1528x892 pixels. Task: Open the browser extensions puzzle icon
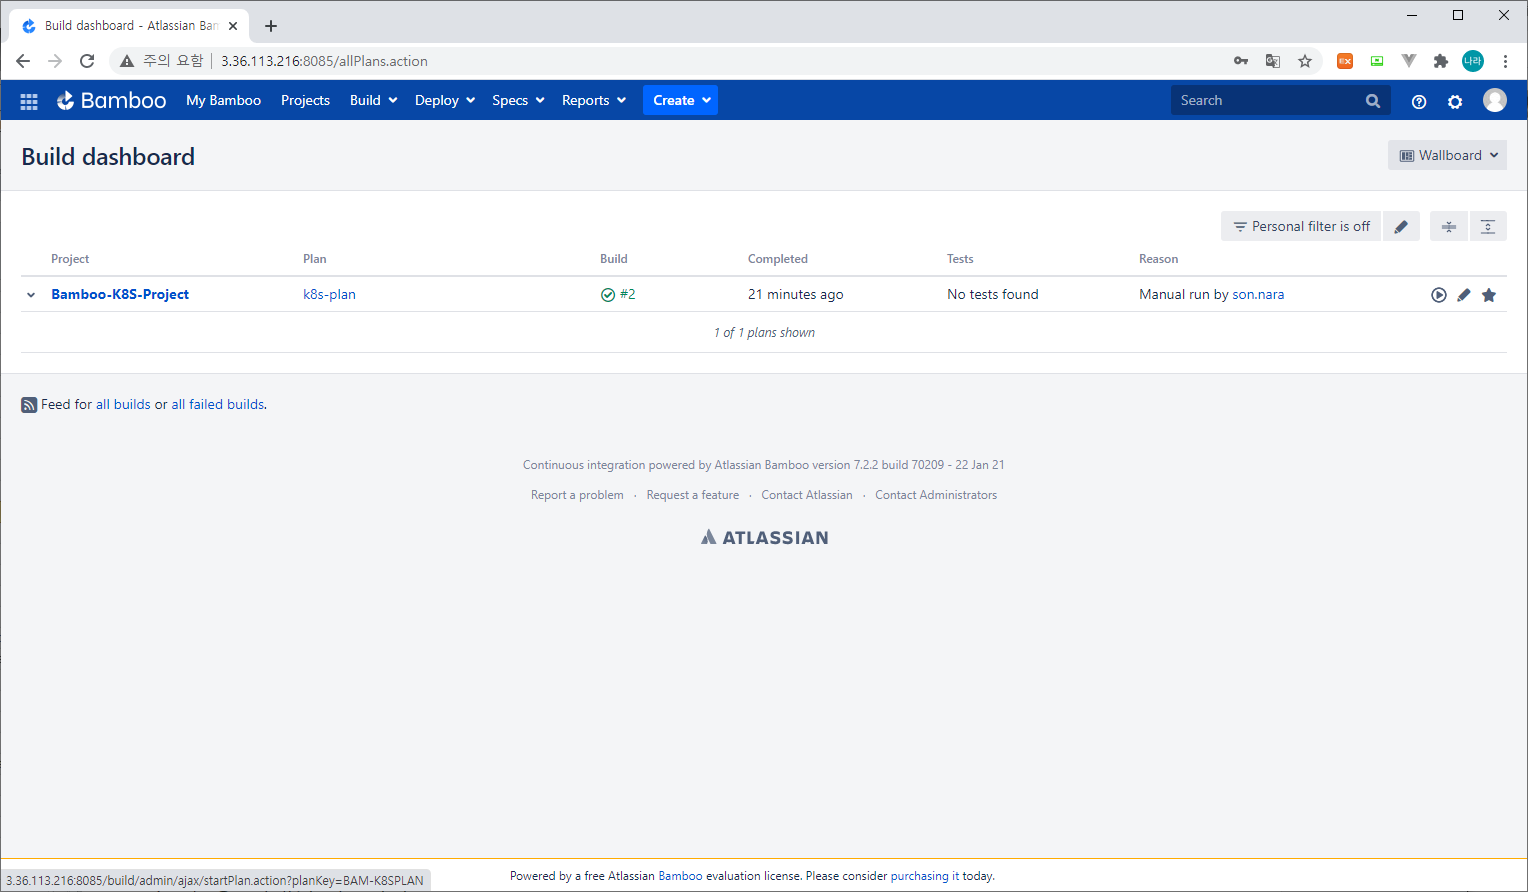[1441, 61]
